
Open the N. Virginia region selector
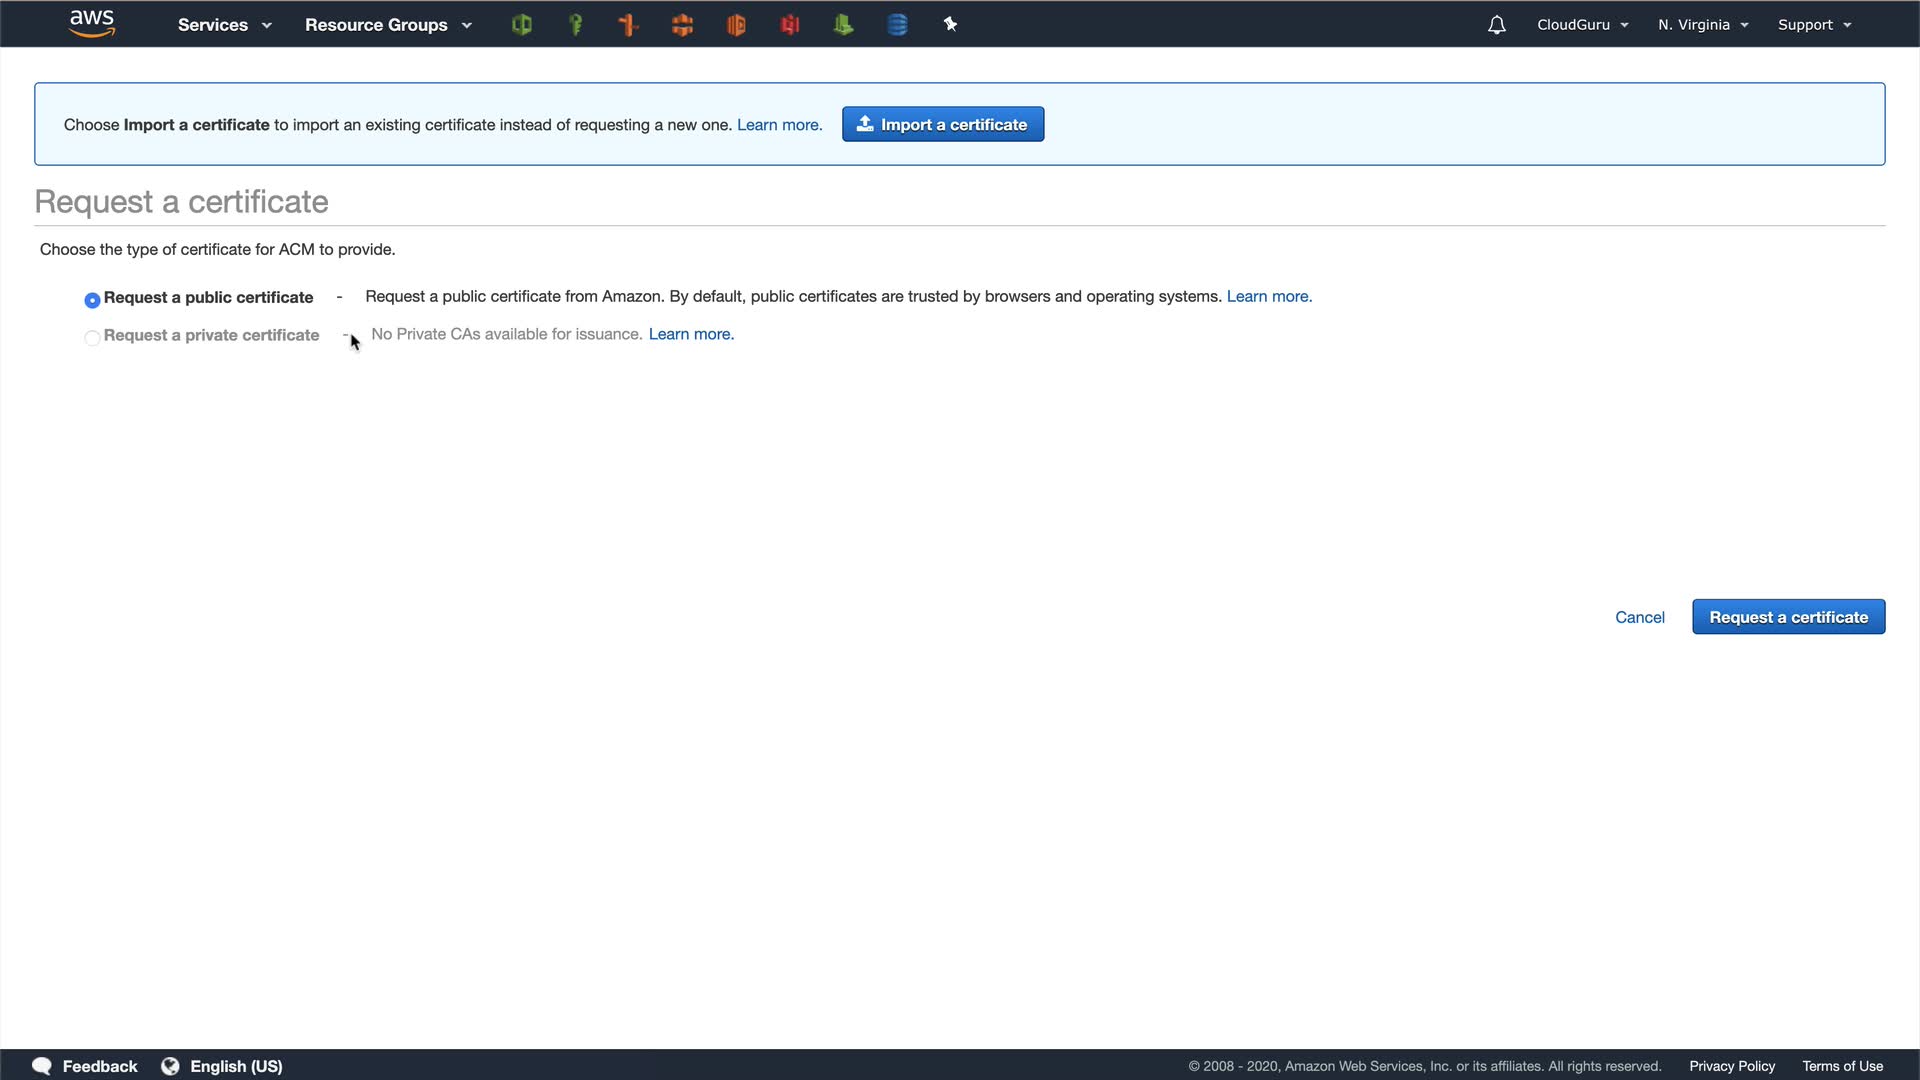(1702, 25)
